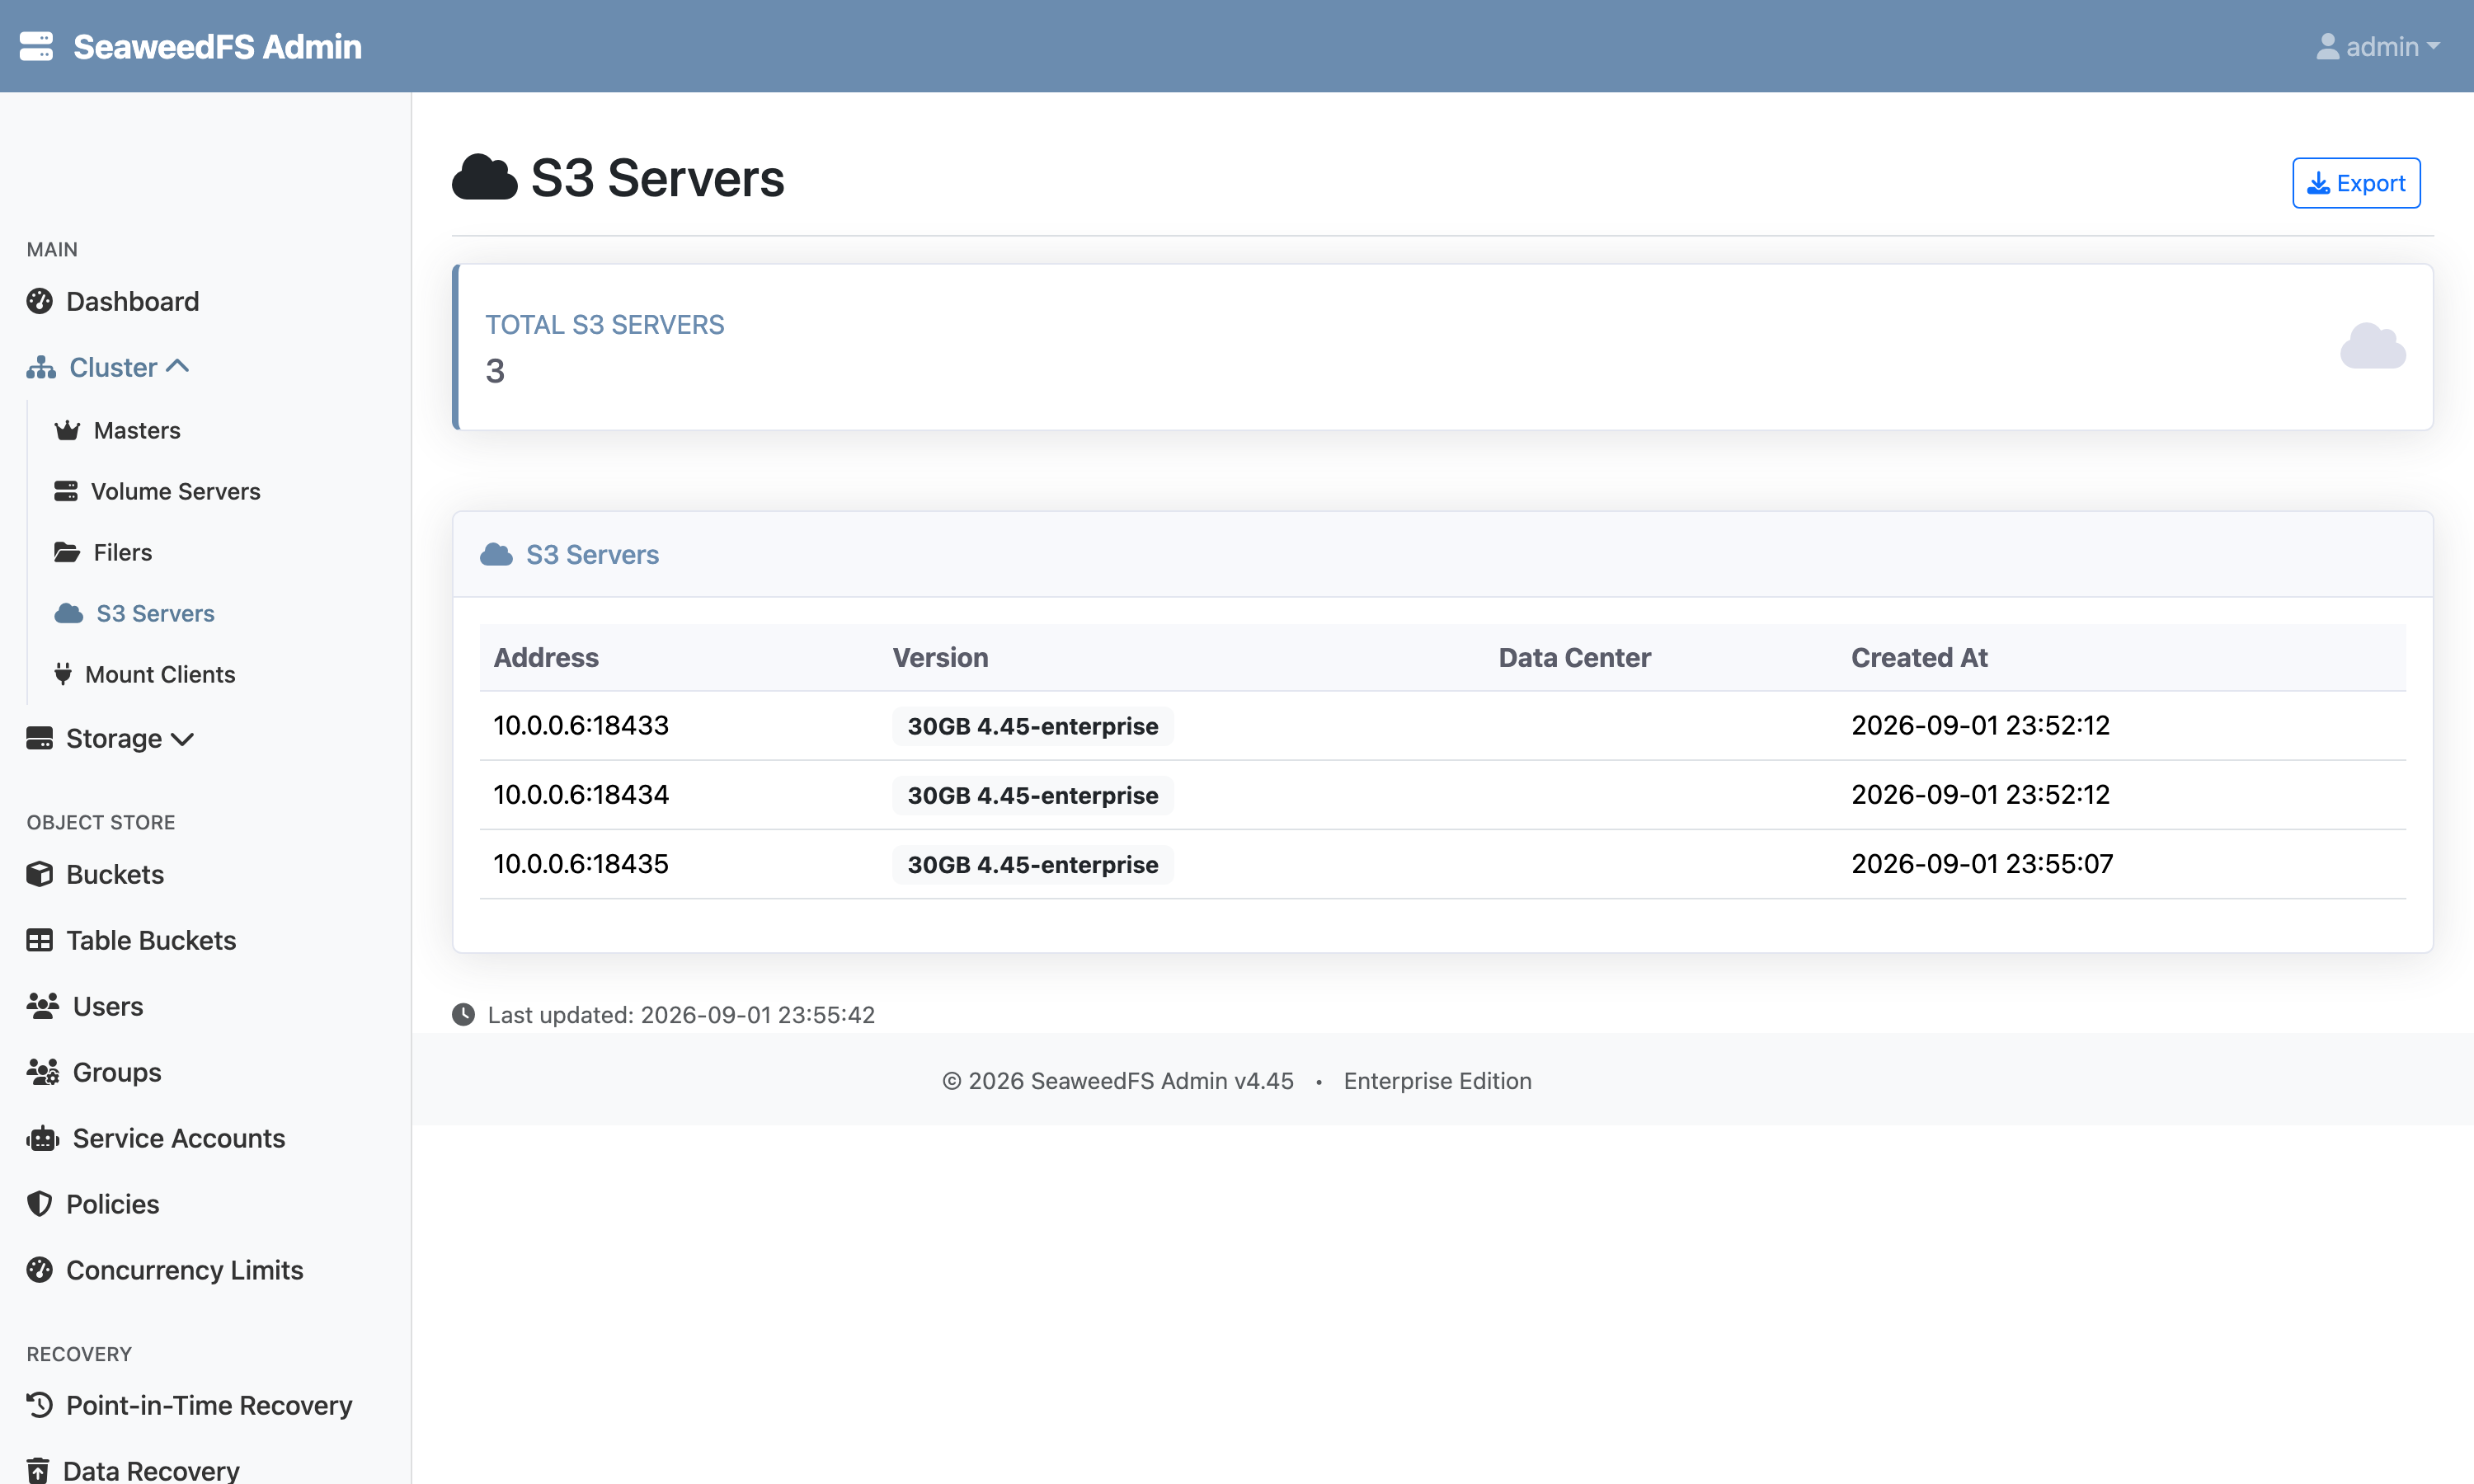This screenshot has width=2474, height=1484.
Task: Open Point-in-Time Recovery page
Action: [x=209, y=1405]
